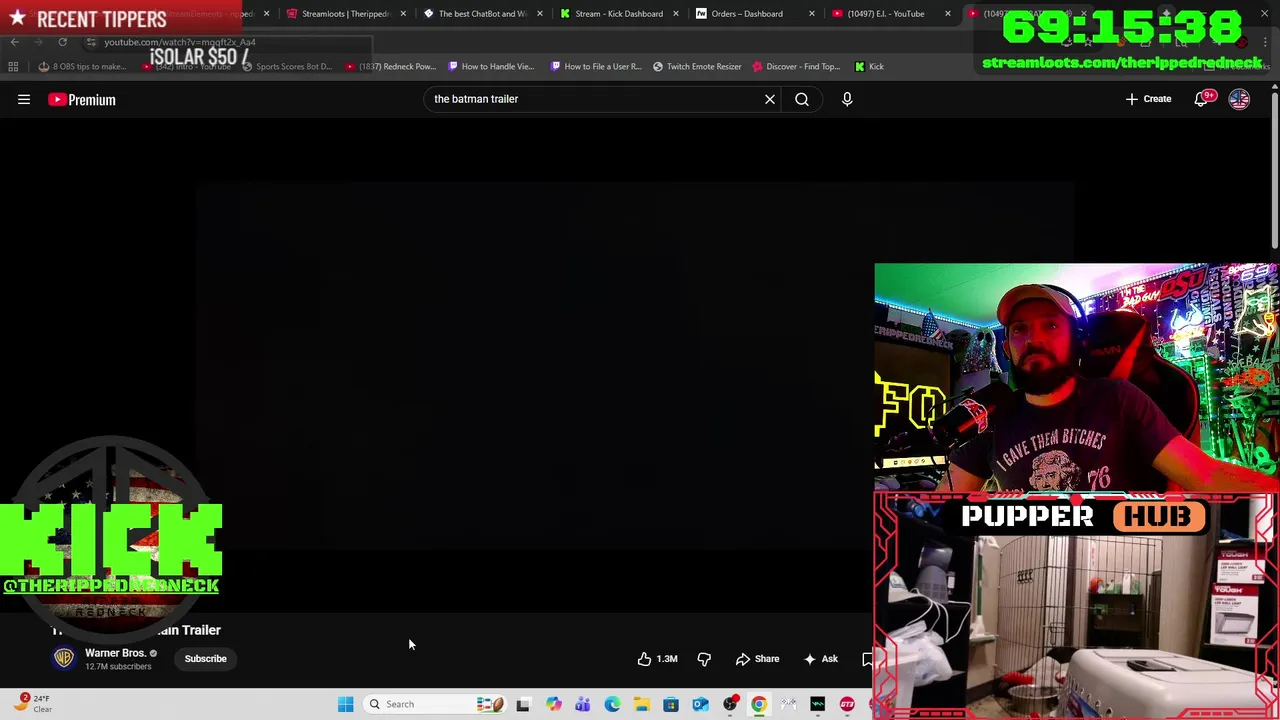The image size is (1280, 720).
Task: Close the Streamloots | Theripped tab
Action: point(403,14)
